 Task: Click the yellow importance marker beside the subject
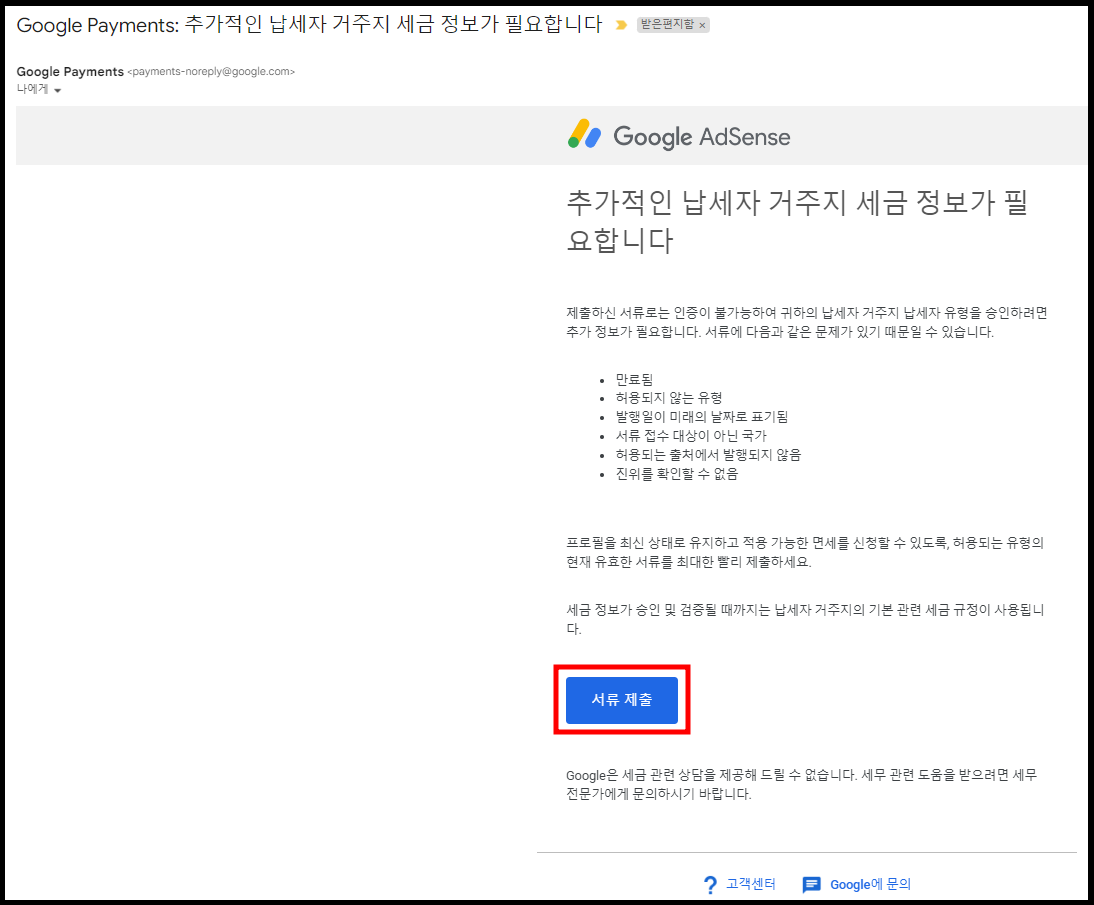click(621, 25)
